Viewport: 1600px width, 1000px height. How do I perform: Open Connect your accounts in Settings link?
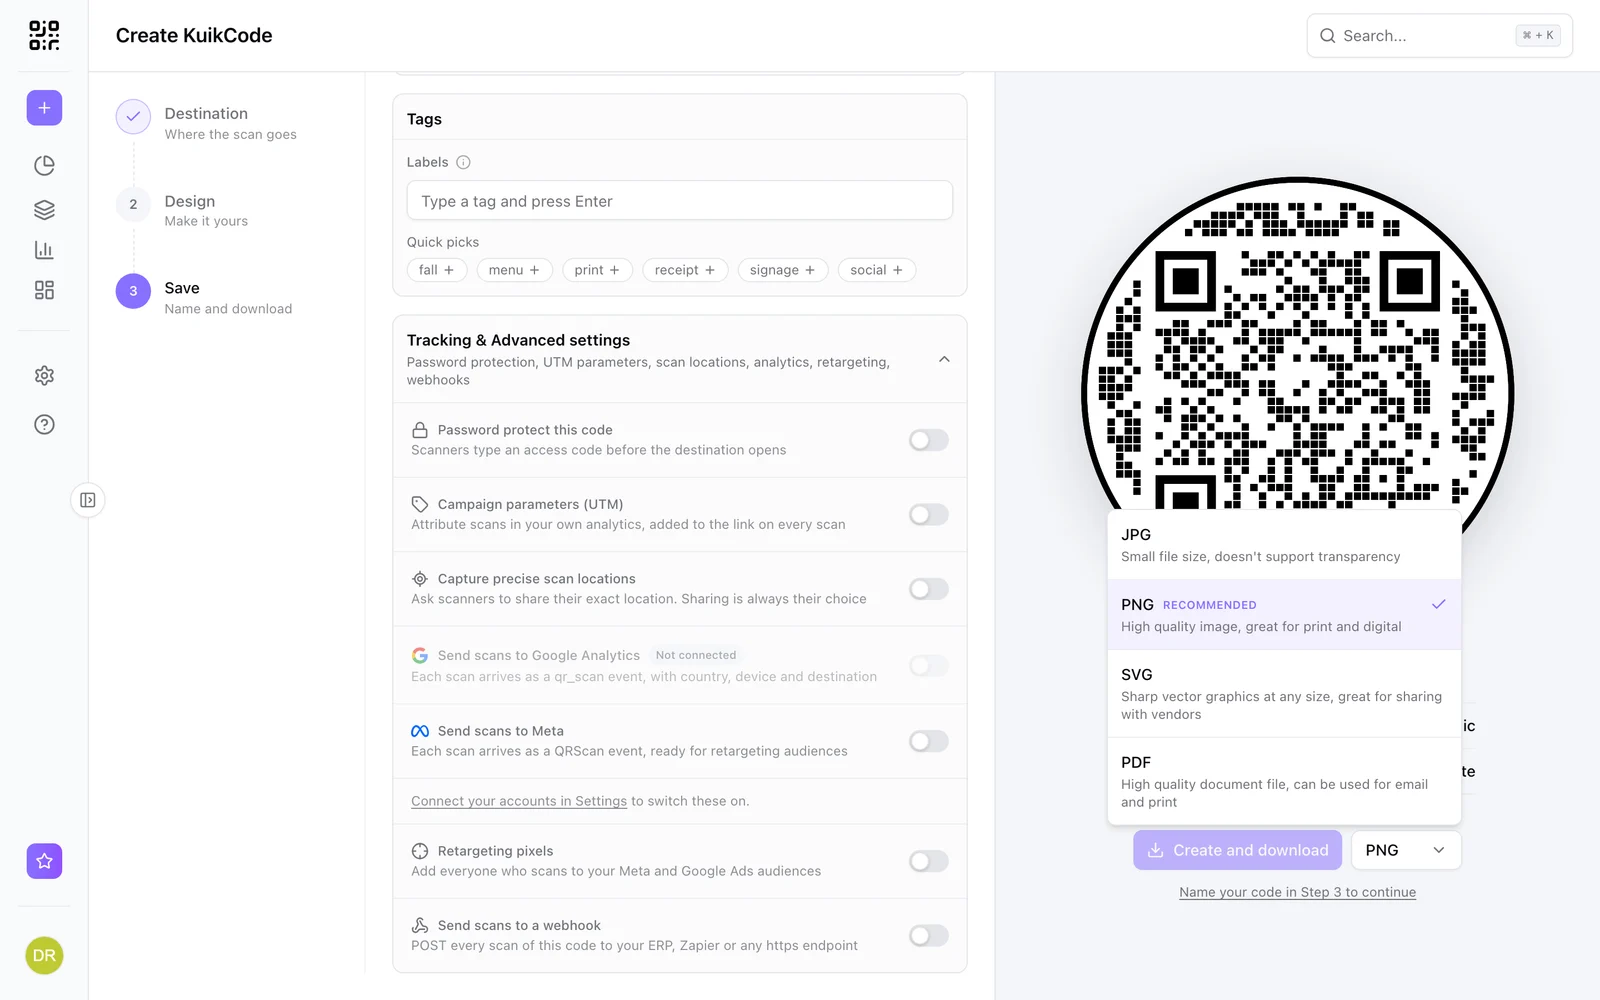click(519, 801)
